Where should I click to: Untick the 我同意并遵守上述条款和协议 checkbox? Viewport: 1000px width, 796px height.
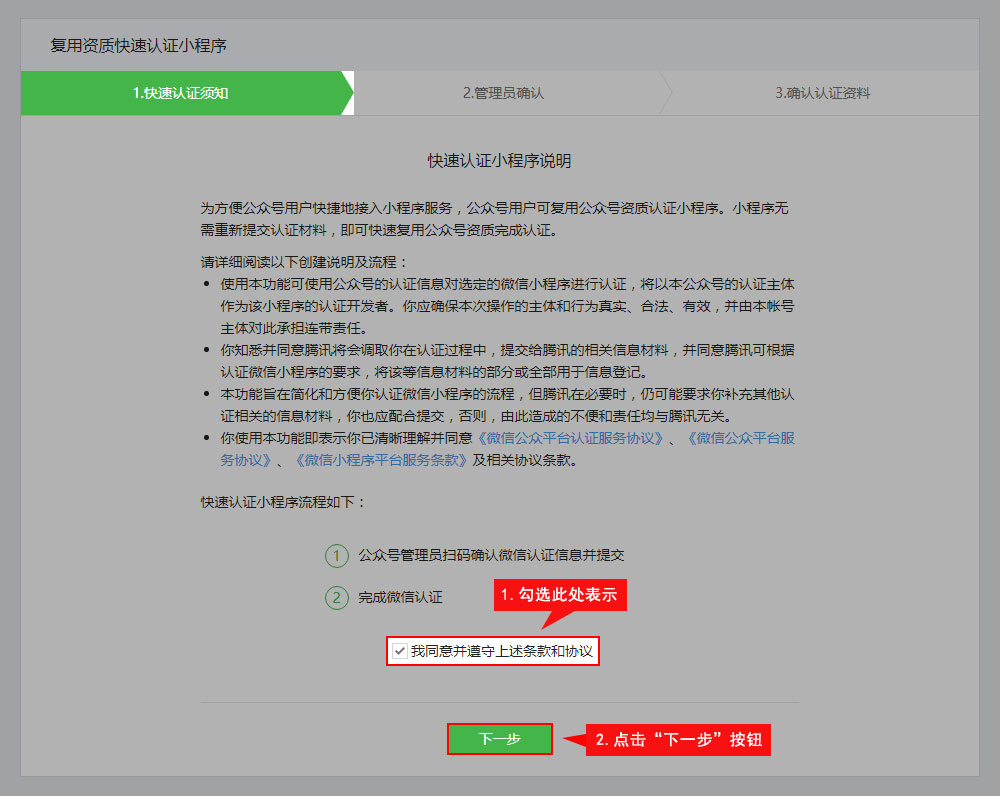click(400, 652)
